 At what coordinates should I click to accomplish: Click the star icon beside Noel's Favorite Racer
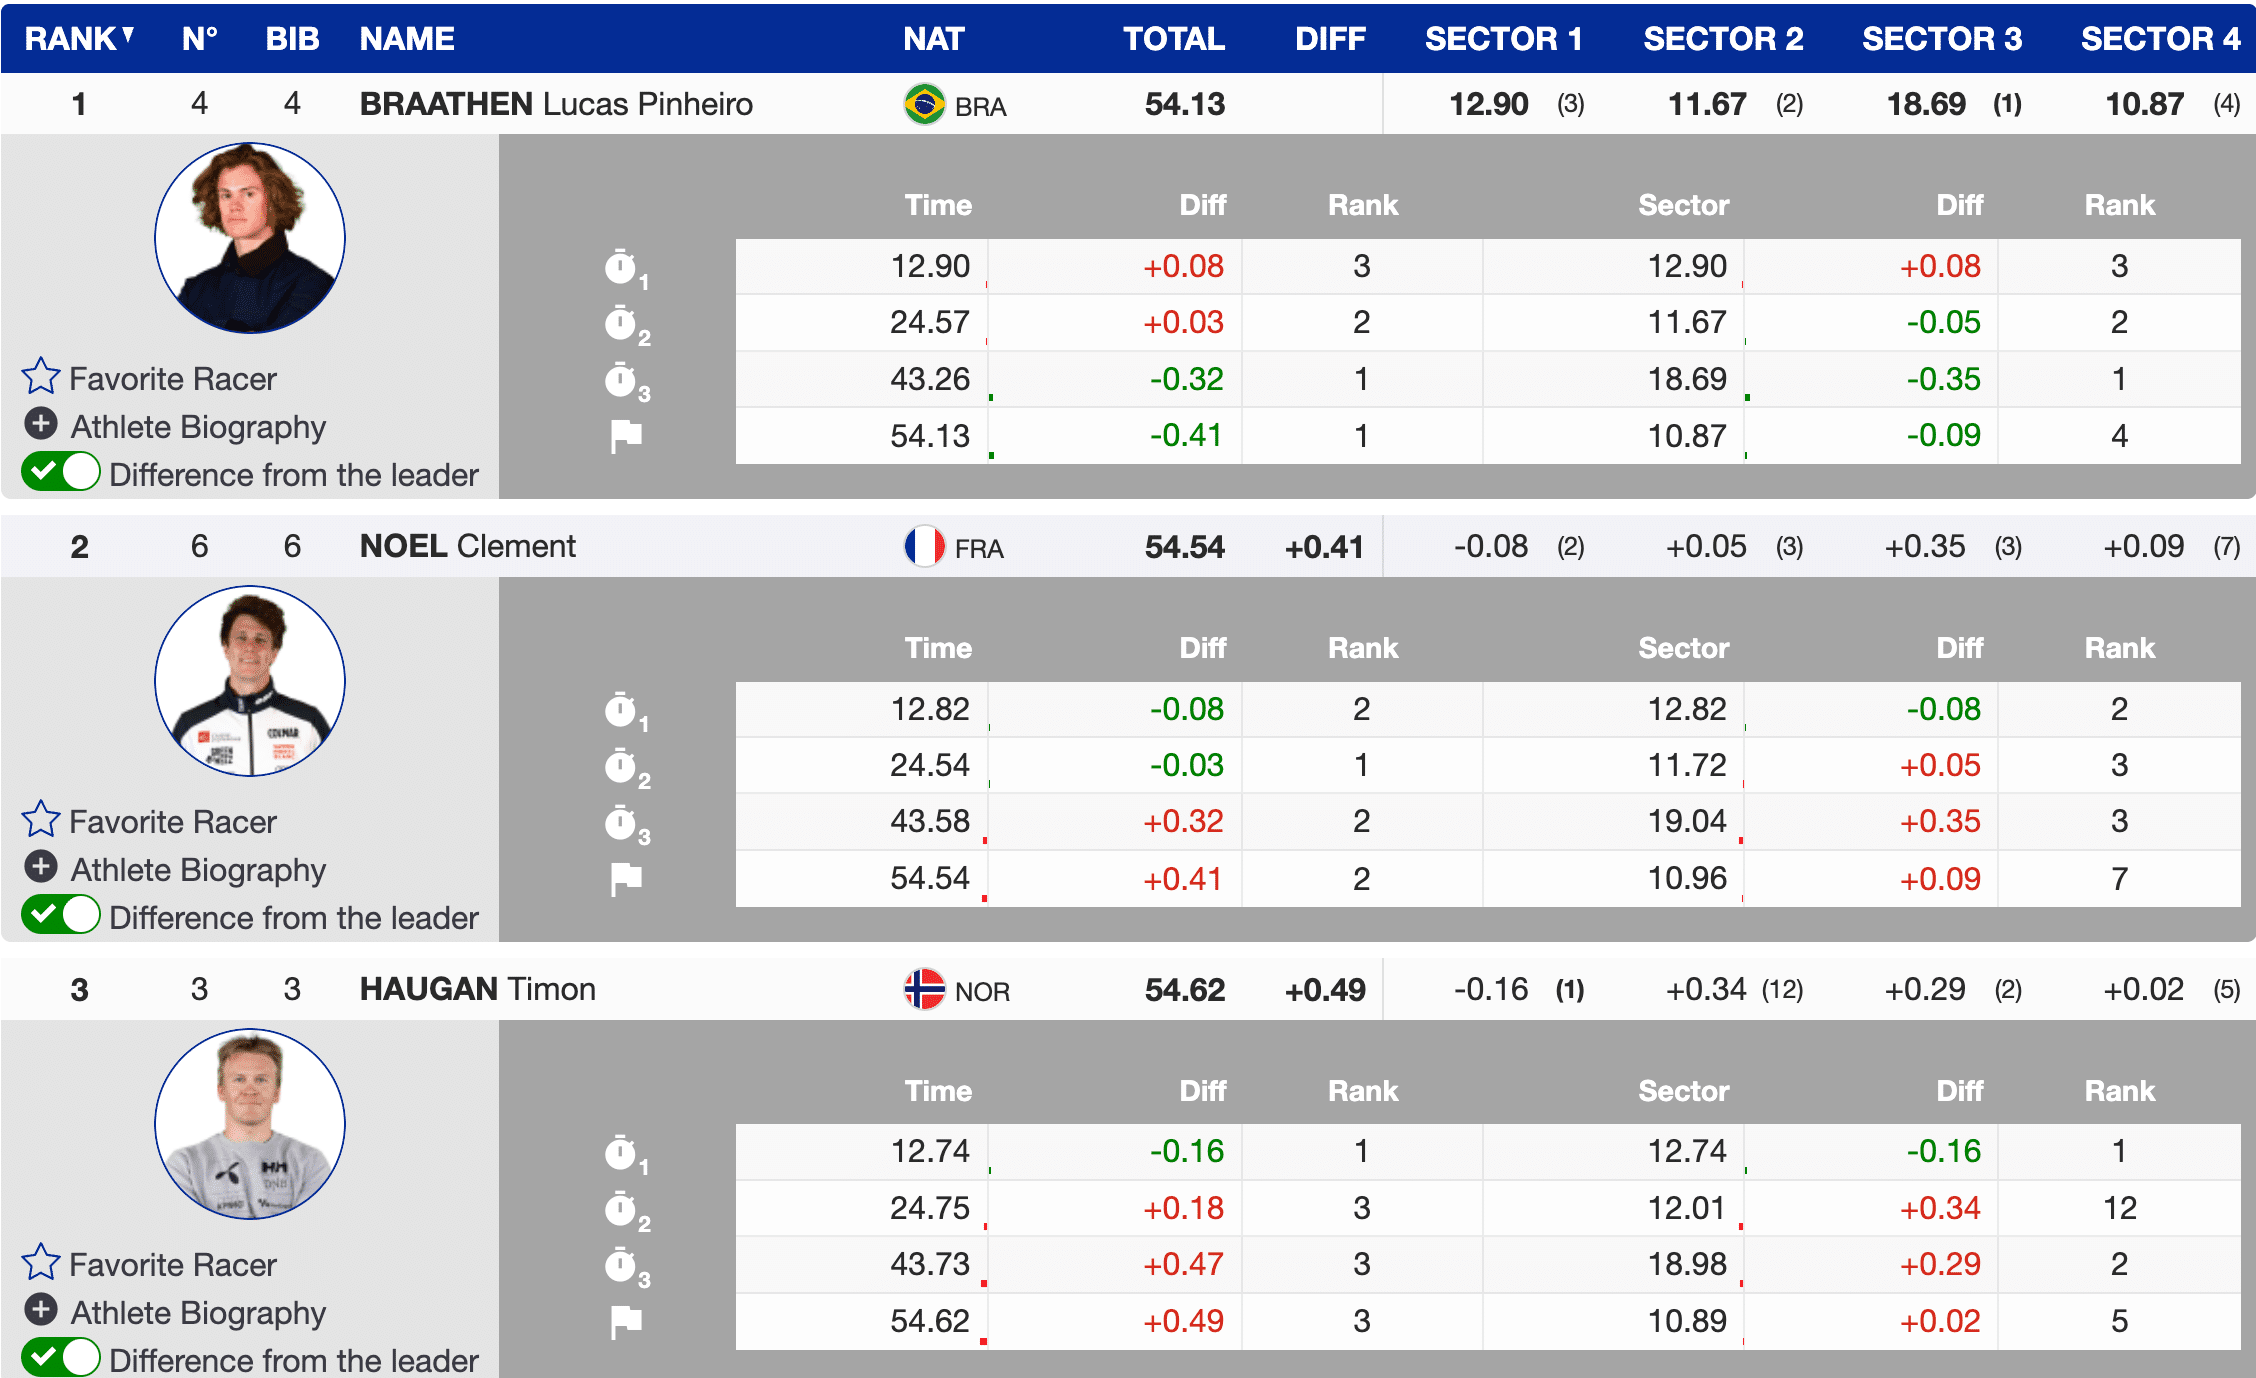tap(41, 820)
